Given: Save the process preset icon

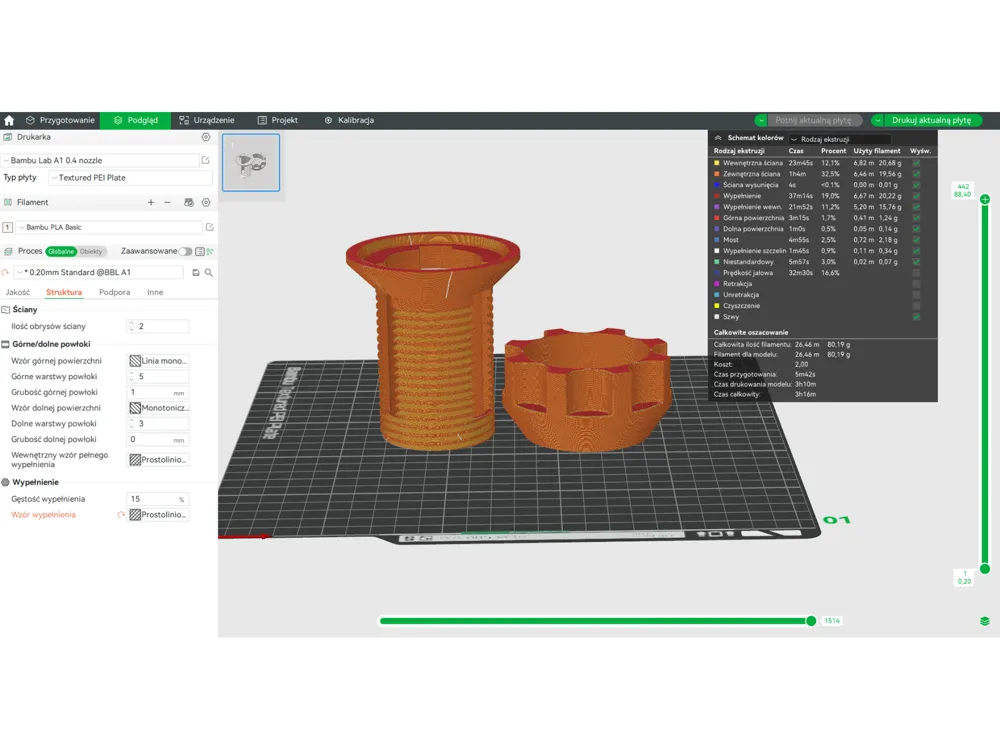Looking at the screenshot, I should point(196,272).
